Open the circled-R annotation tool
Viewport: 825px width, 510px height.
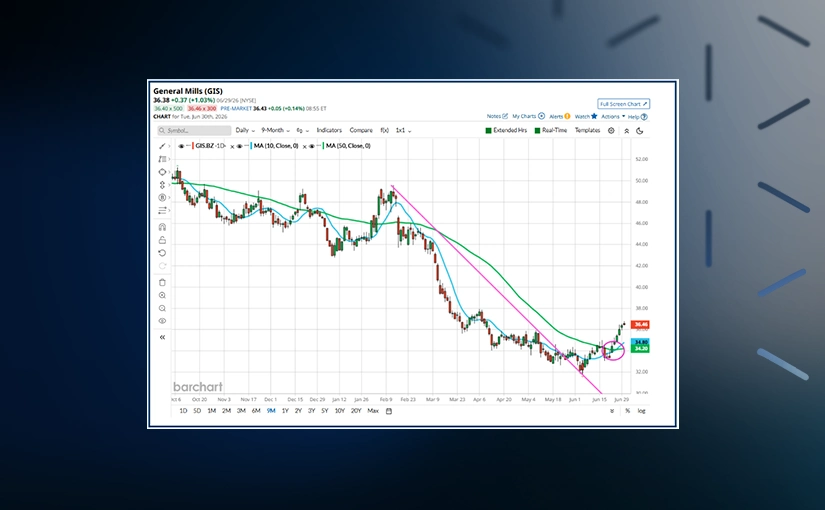pos(162,197)
